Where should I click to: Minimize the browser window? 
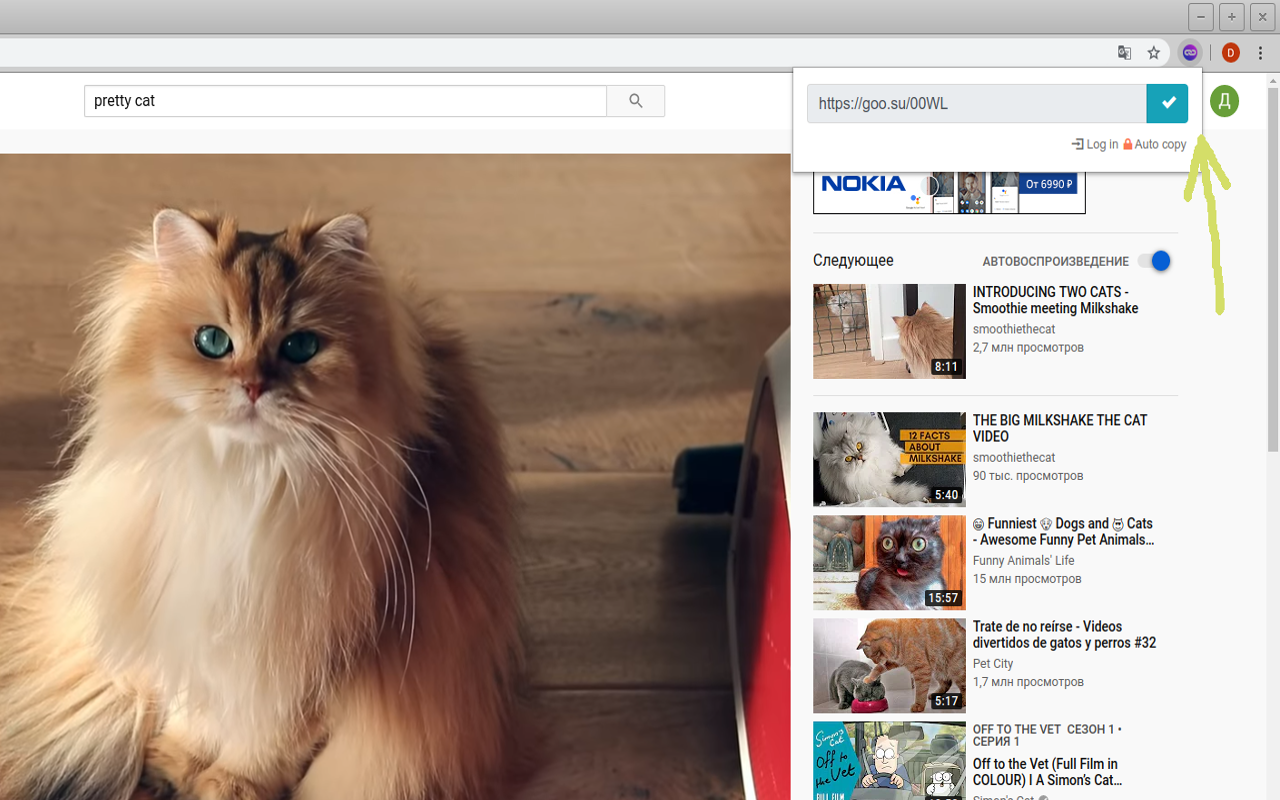click(1201, 17)
